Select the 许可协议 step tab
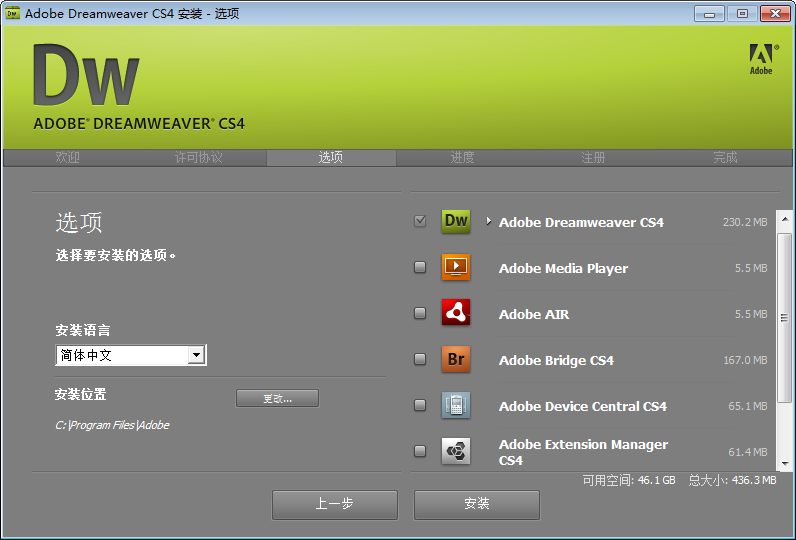Screen dimensions: 796x540 pos(198,157)
